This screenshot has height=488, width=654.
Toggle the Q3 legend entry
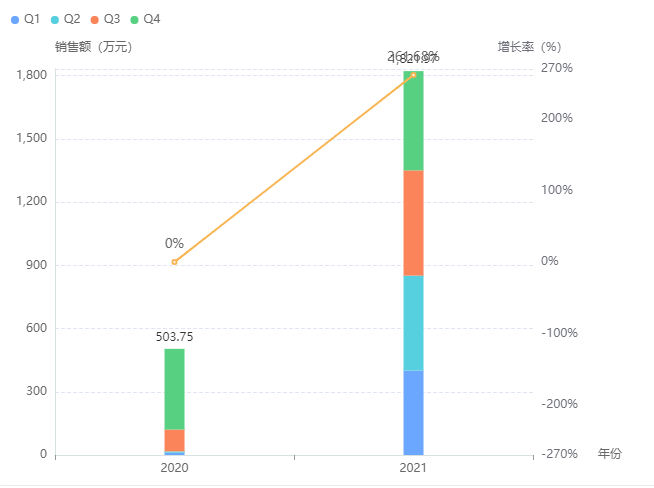tap(105, 19)
